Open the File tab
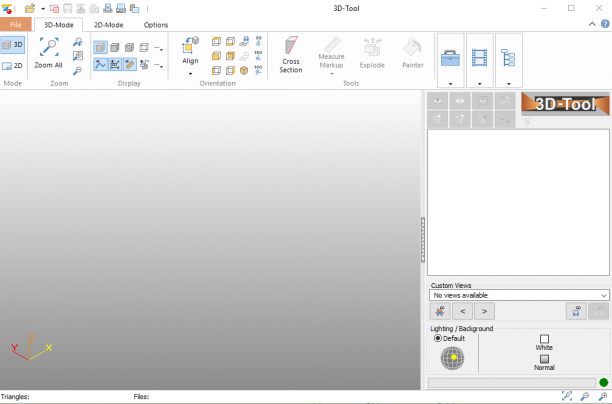 pyautogui.click(x=16, y=25)
